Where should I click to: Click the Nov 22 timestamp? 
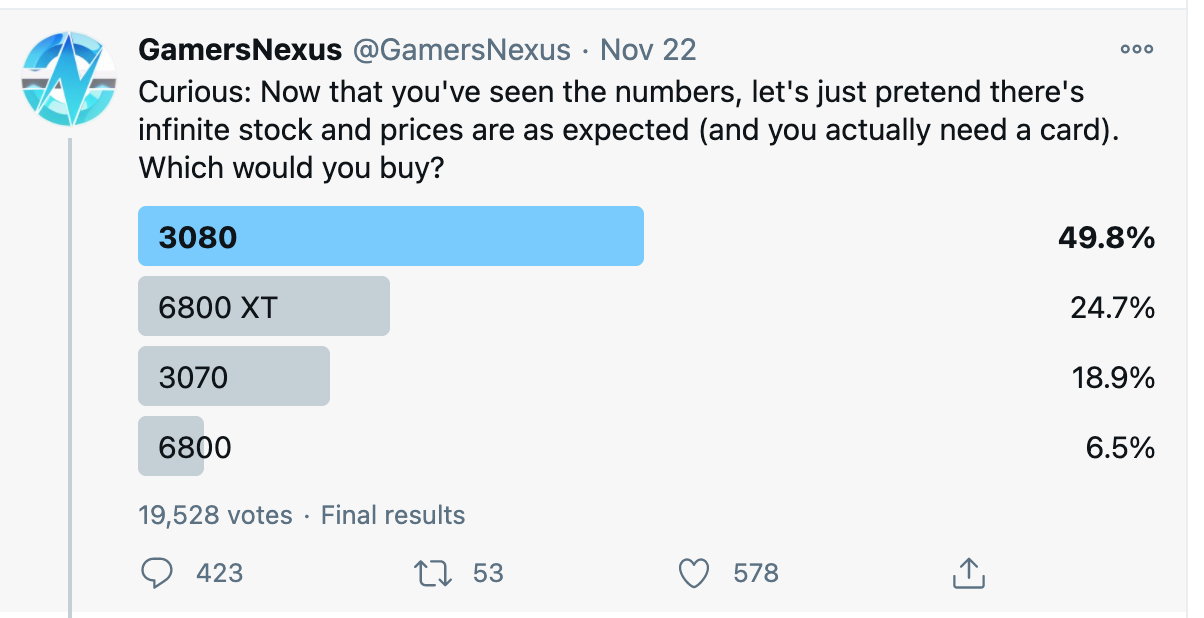pyautogui.click(x=648, y=50)
